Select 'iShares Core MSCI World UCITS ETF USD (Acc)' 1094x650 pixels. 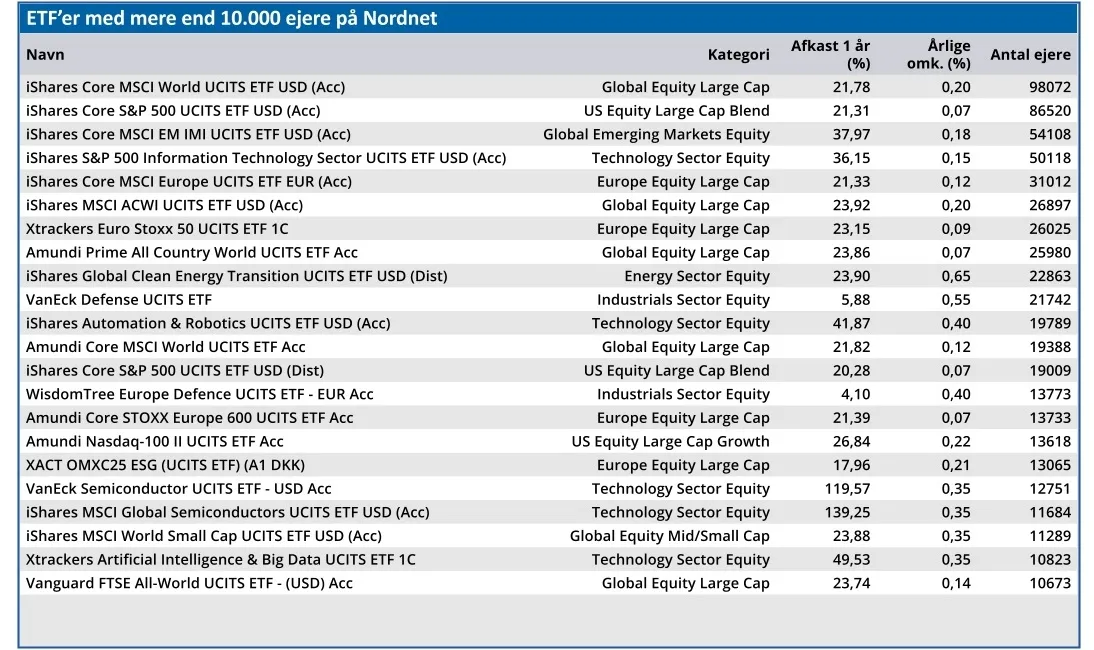pos(186,87)
